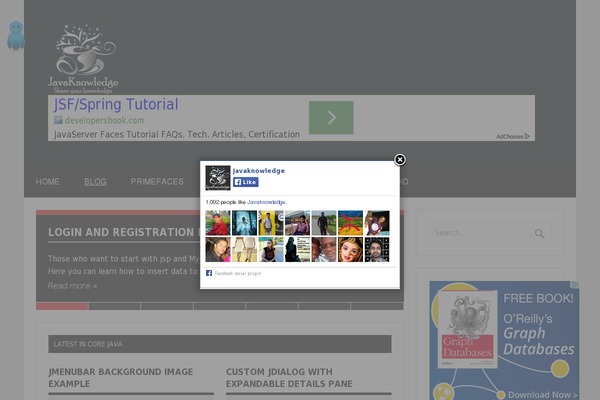Select the second slider indicator segment
Viewport: 600px width, 400px height.
click(114, 306)
